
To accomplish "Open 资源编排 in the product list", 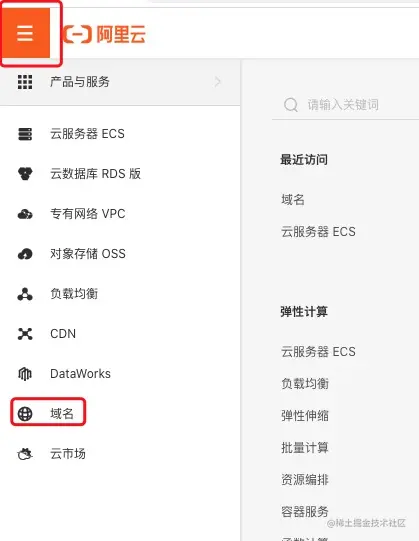I will 305,479.
